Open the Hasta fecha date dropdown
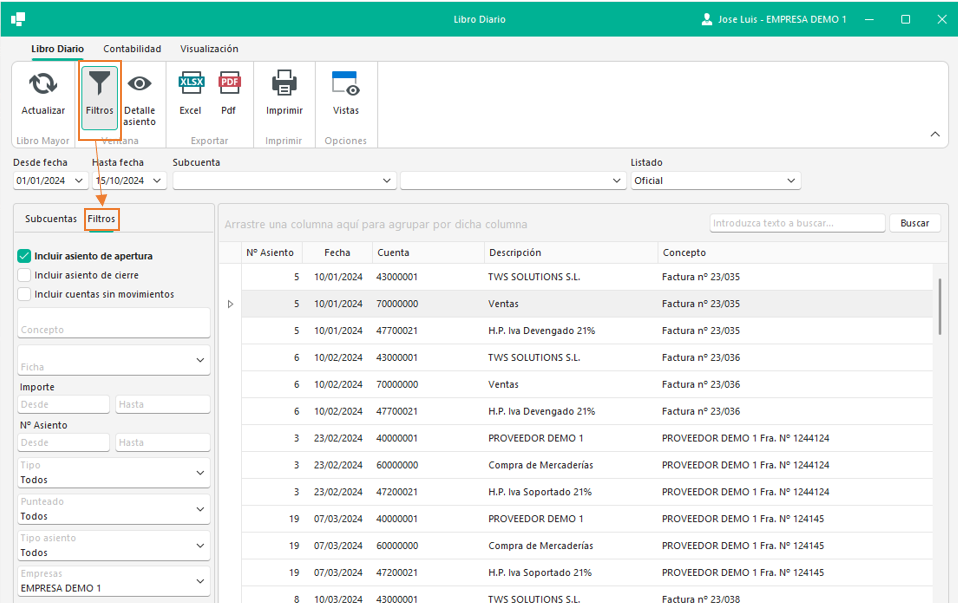The width and height of the screenshot is (958, 606). [157, 181]
